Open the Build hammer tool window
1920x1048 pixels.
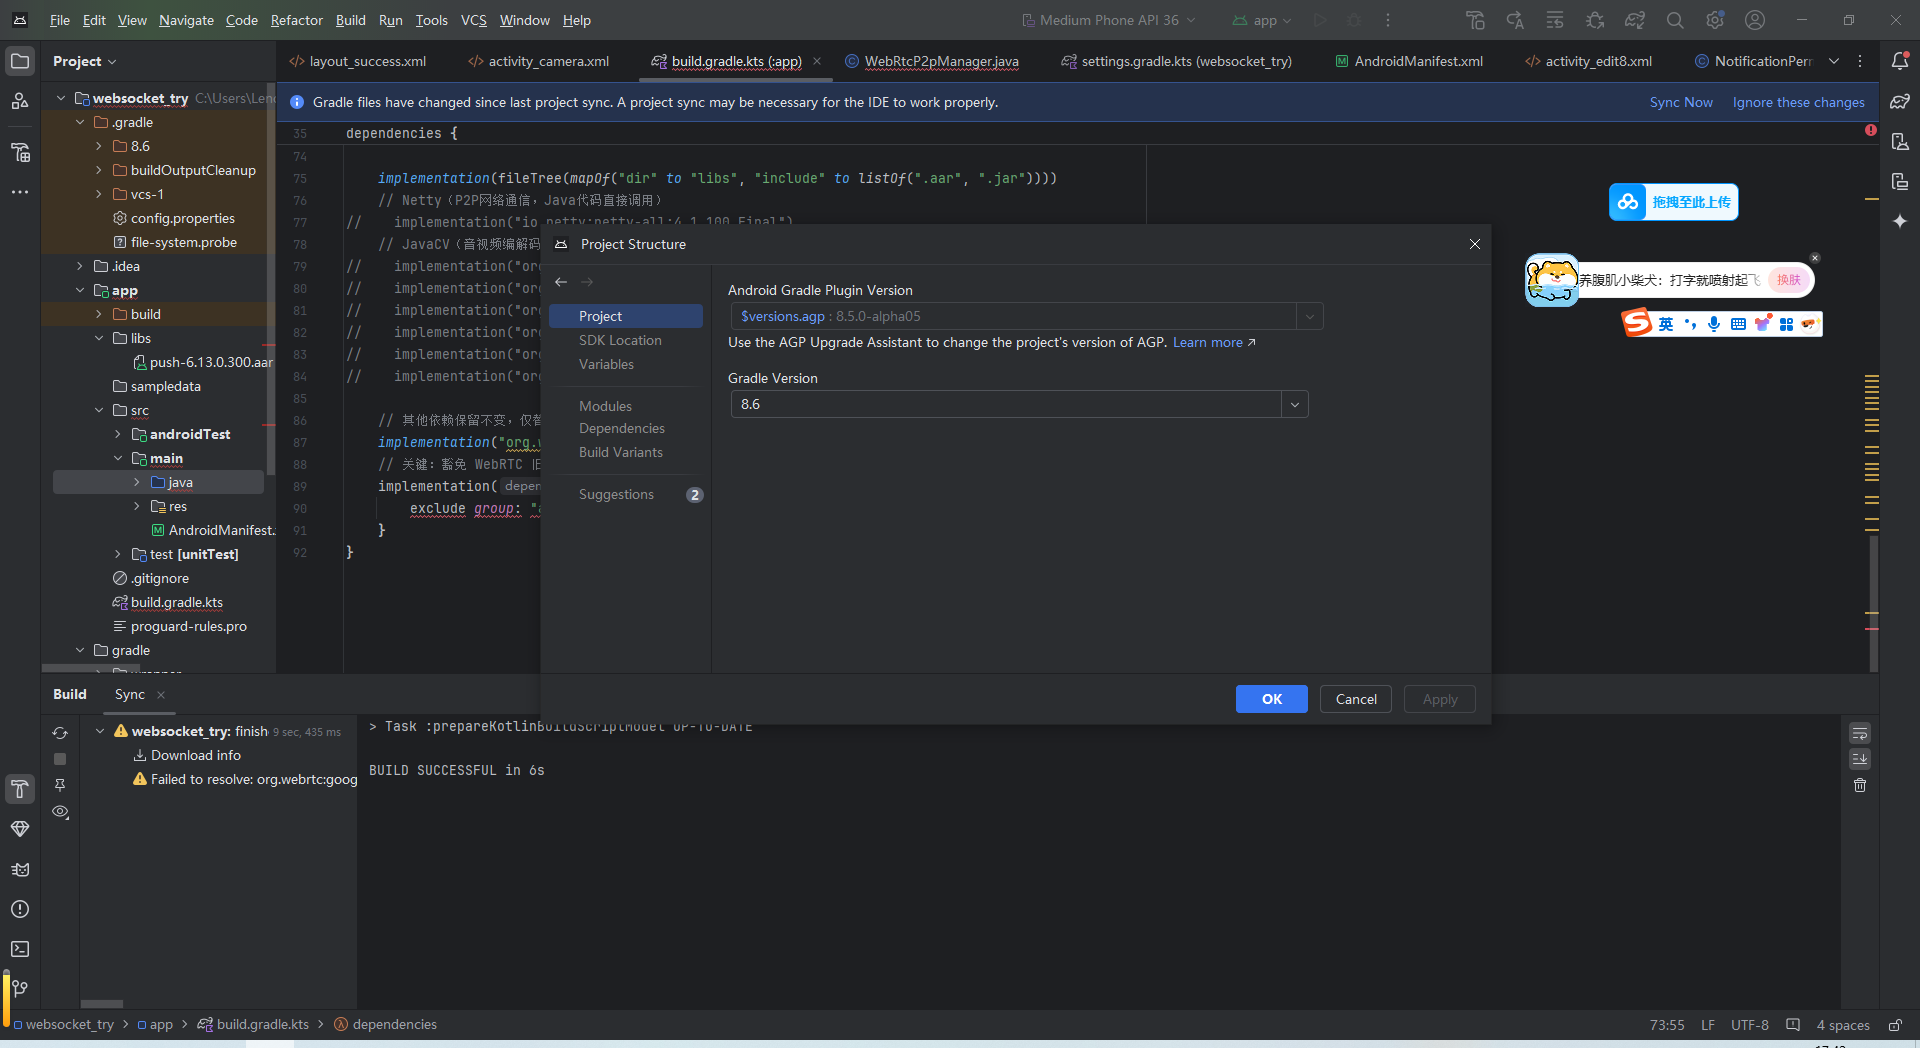(x=20, y=789)
